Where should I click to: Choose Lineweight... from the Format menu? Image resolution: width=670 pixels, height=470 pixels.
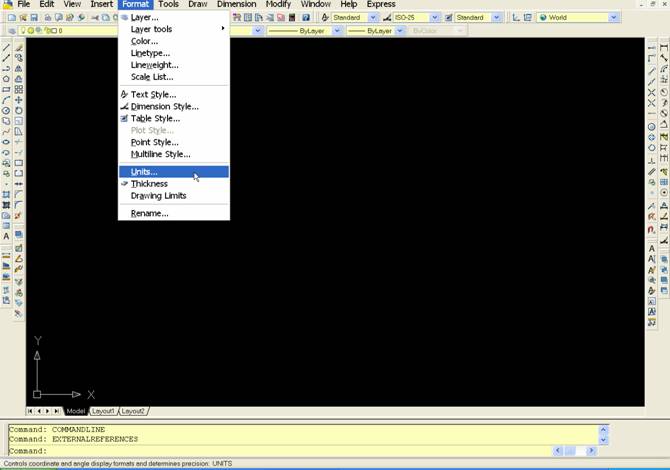(x=174, y=65)
